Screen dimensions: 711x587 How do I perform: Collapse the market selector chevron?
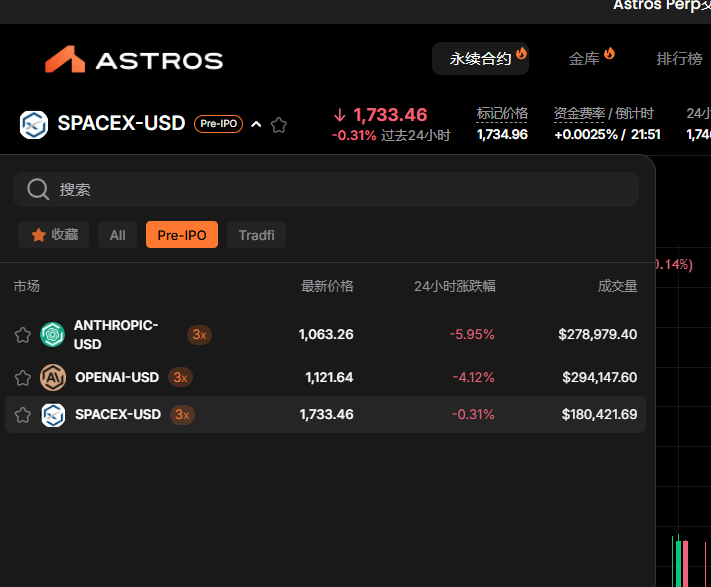pyautogui.click(x=256, y=124)
